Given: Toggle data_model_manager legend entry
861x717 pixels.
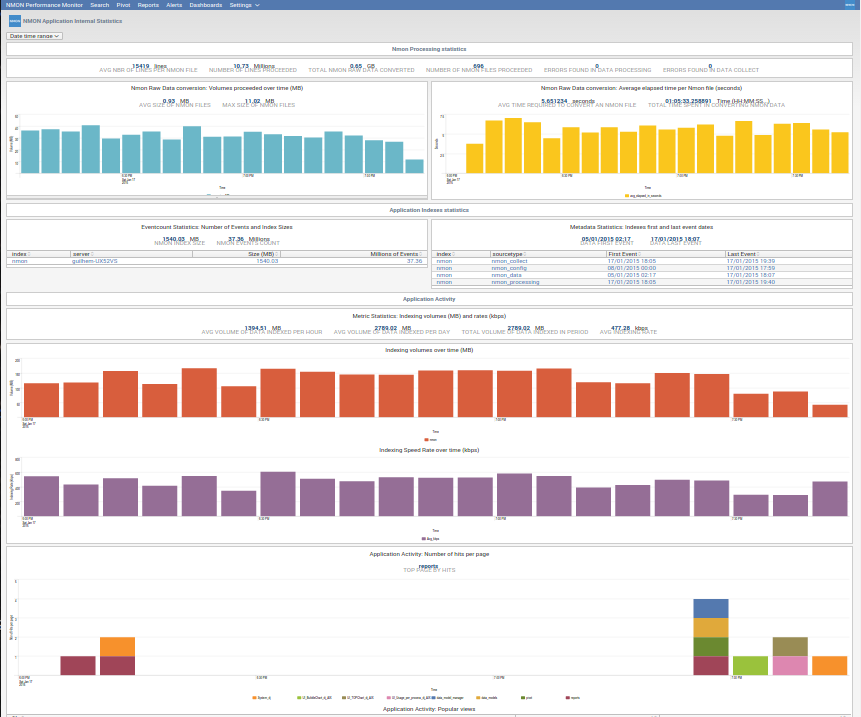Looking at the screenshot, I should [x=448, y=698].
